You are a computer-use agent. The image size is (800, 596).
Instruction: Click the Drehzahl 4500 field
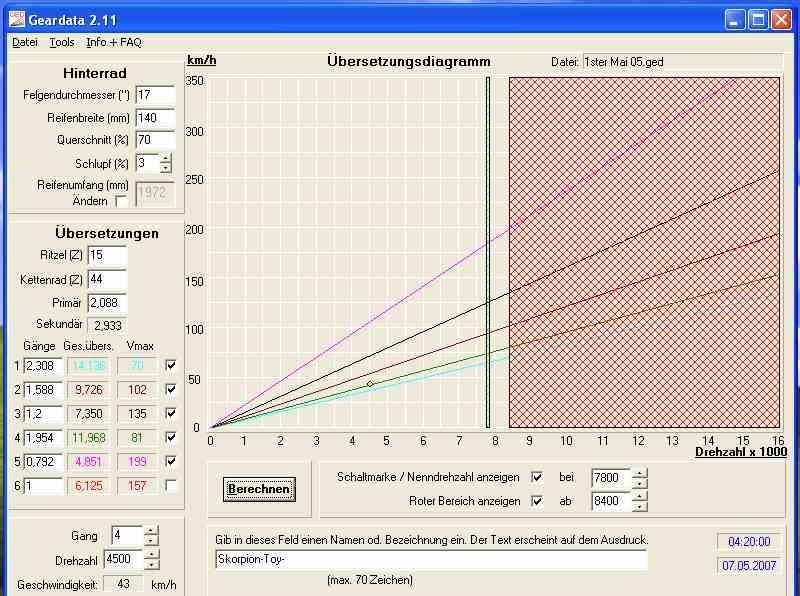pos(124,559)
